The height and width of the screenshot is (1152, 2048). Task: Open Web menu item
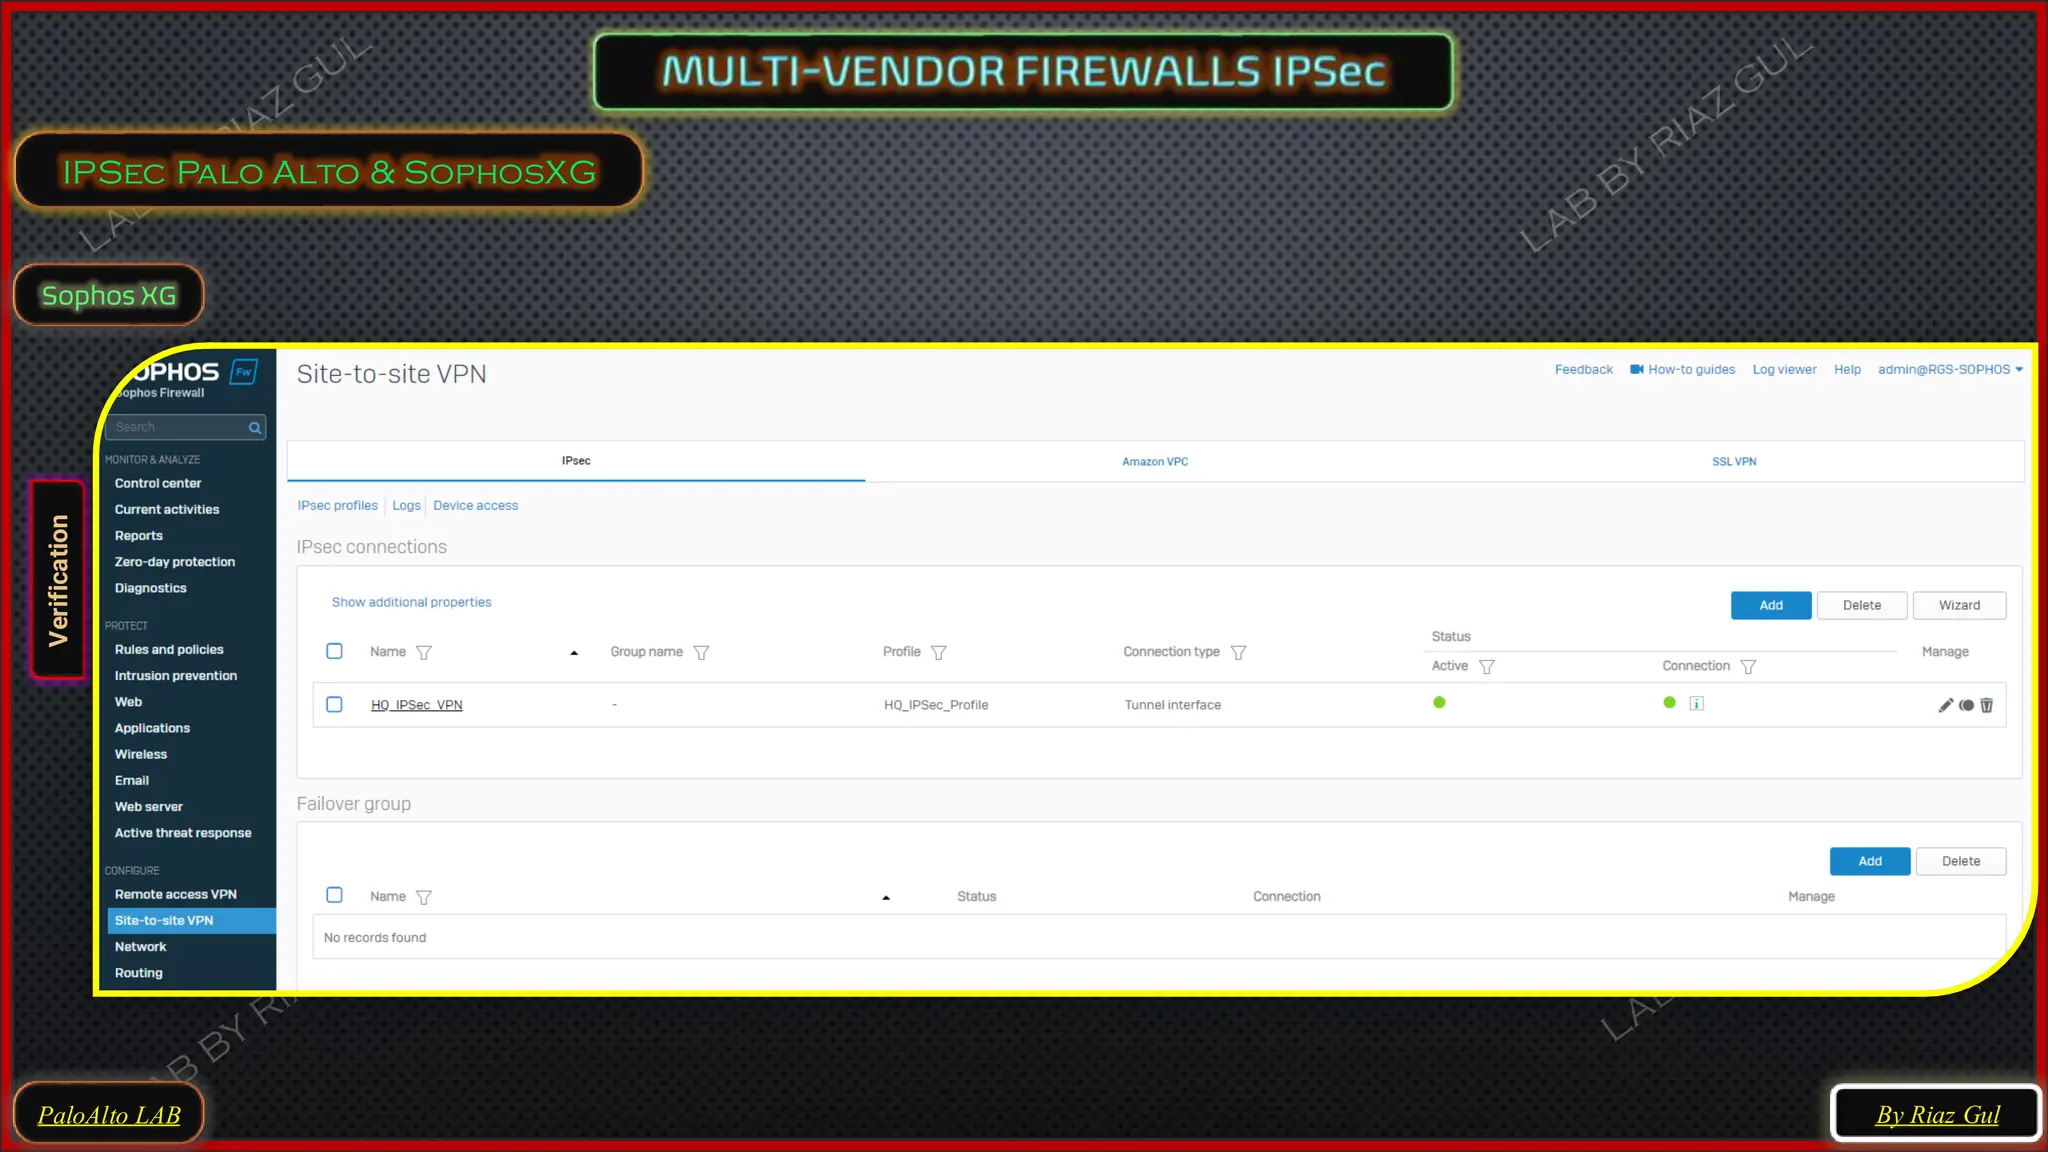[128, 702]
